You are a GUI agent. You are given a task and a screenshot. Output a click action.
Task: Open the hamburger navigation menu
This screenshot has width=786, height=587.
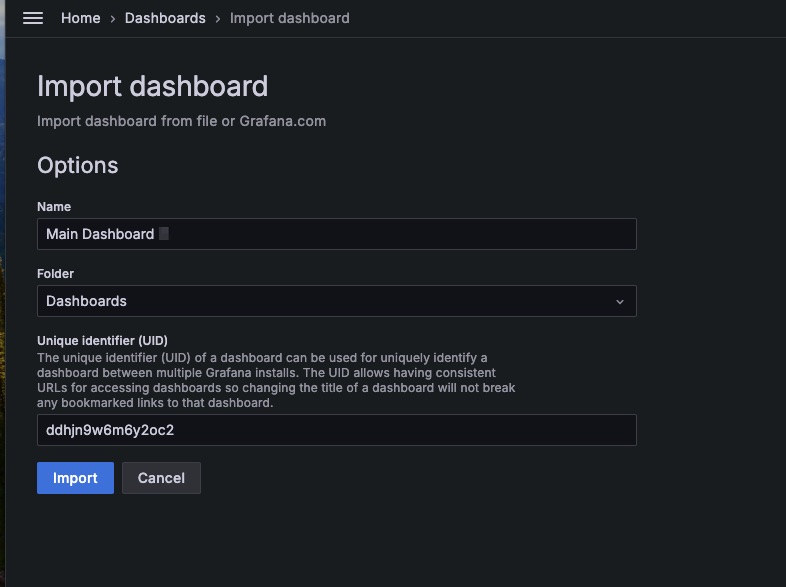[33, 18]
